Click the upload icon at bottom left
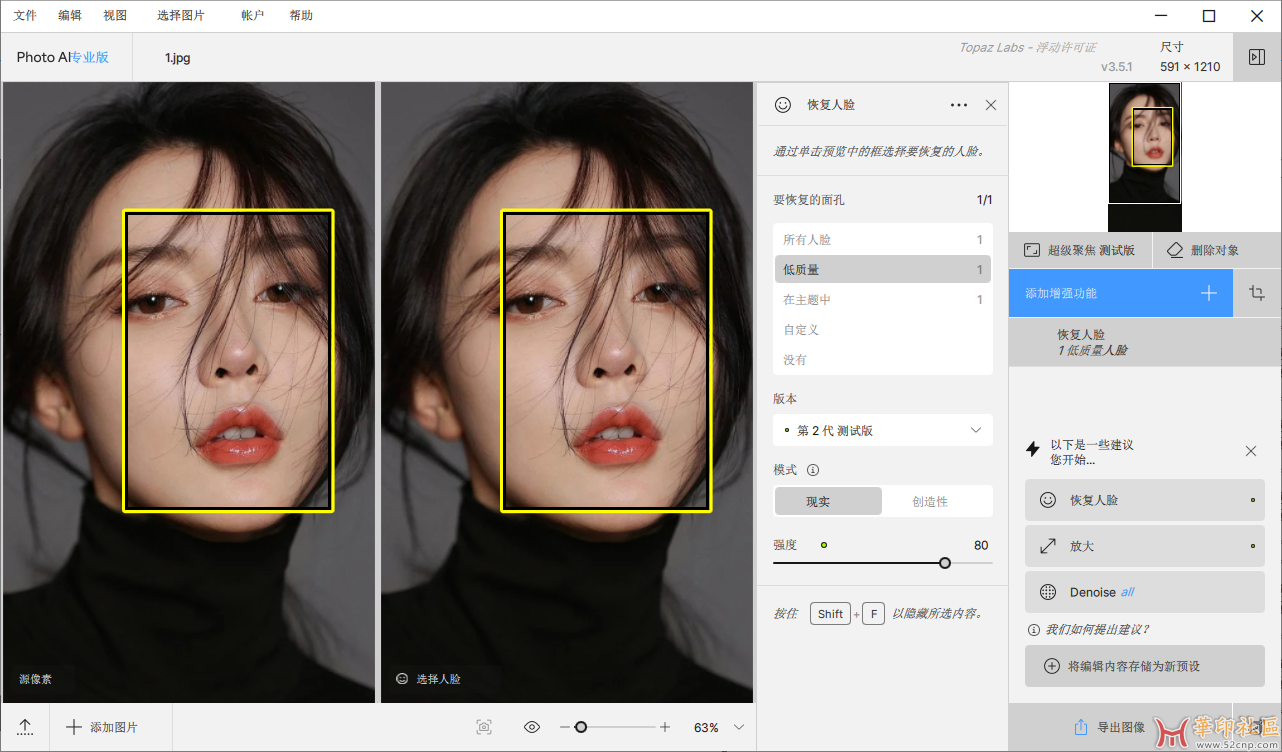The width and height of the screenshot is (1282, 752). click(25, 727)
